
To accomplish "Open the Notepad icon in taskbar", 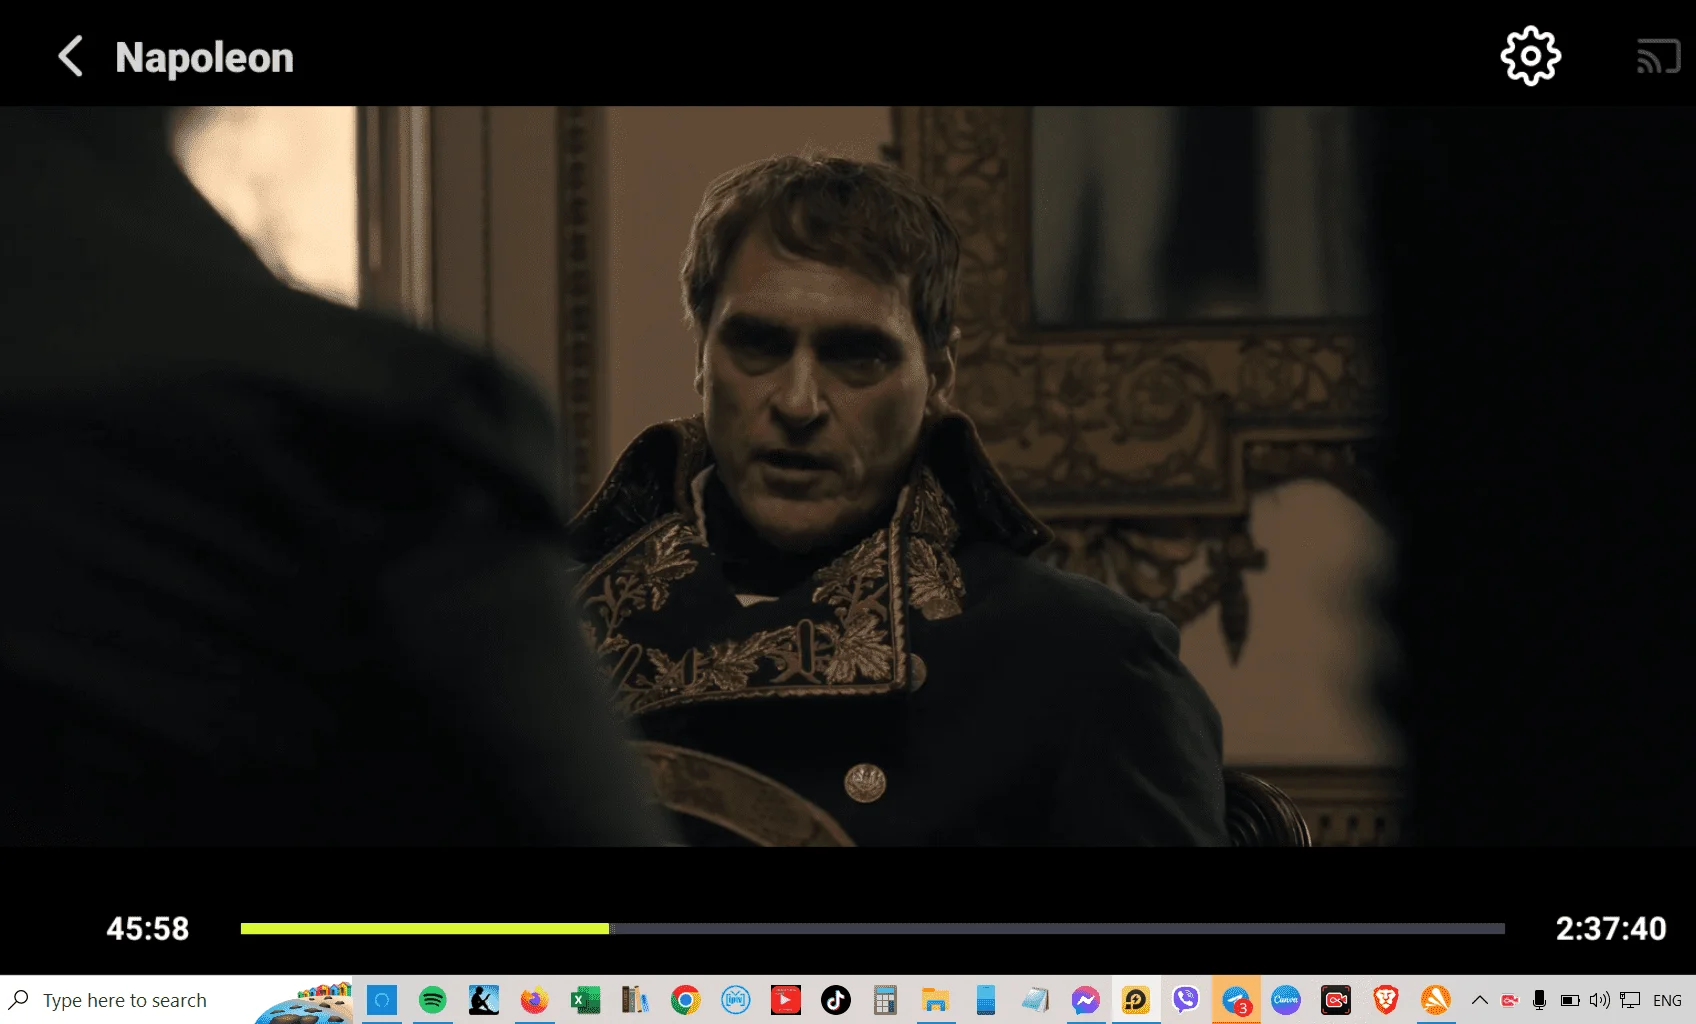I will point(1035,1000).
